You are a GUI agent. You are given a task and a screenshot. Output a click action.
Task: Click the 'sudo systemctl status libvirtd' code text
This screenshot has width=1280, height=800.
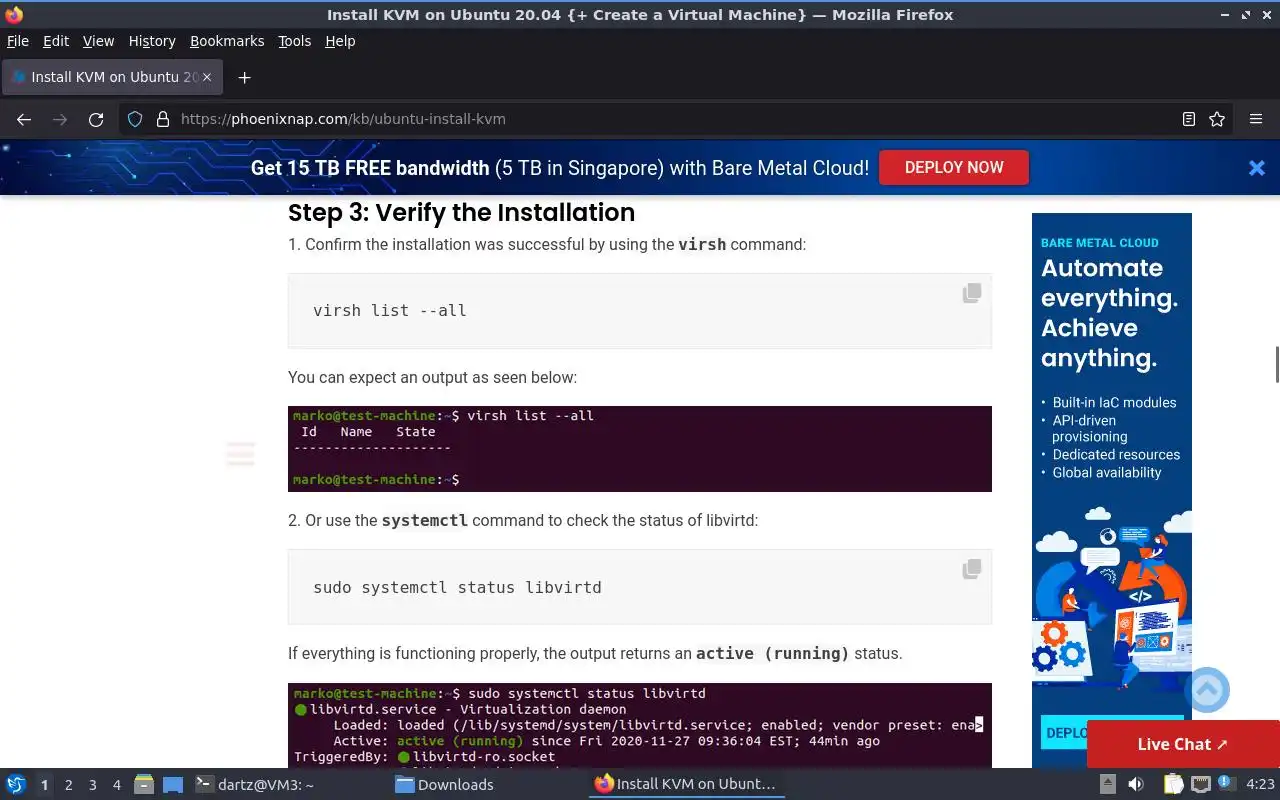pyautogui.click(x=457, y=587)
